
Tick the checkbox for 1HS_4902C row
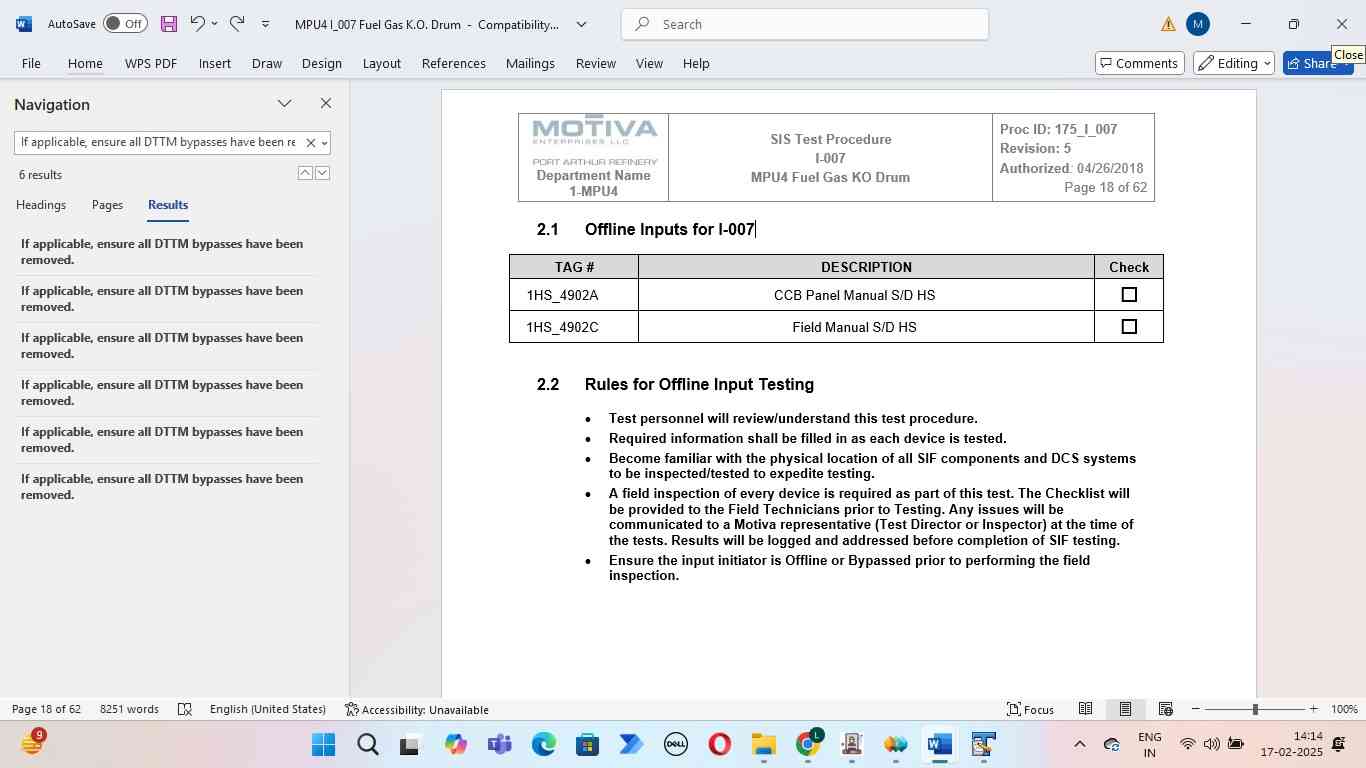[1129, 327]
